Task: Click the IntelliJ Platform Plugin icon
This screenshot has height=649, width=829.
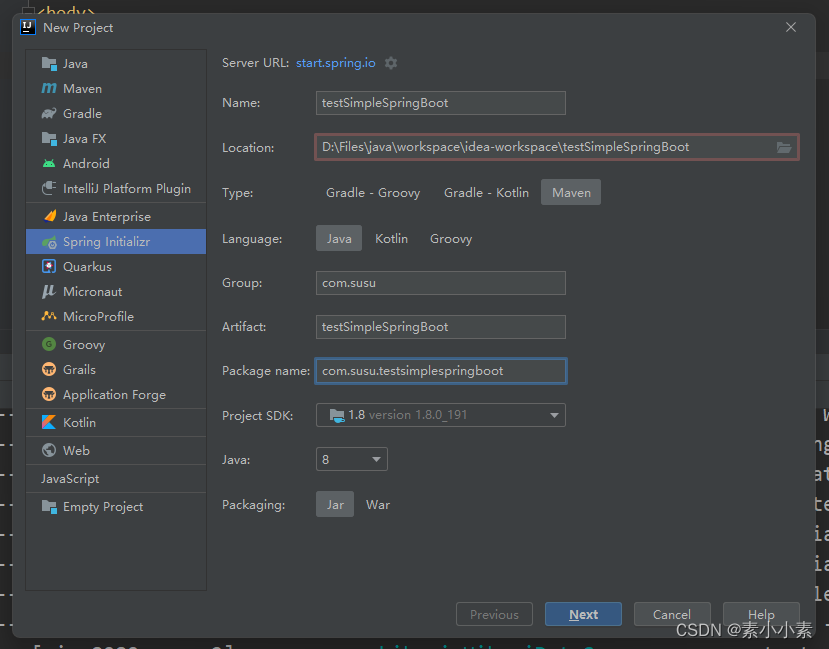Action: [49, 188]
